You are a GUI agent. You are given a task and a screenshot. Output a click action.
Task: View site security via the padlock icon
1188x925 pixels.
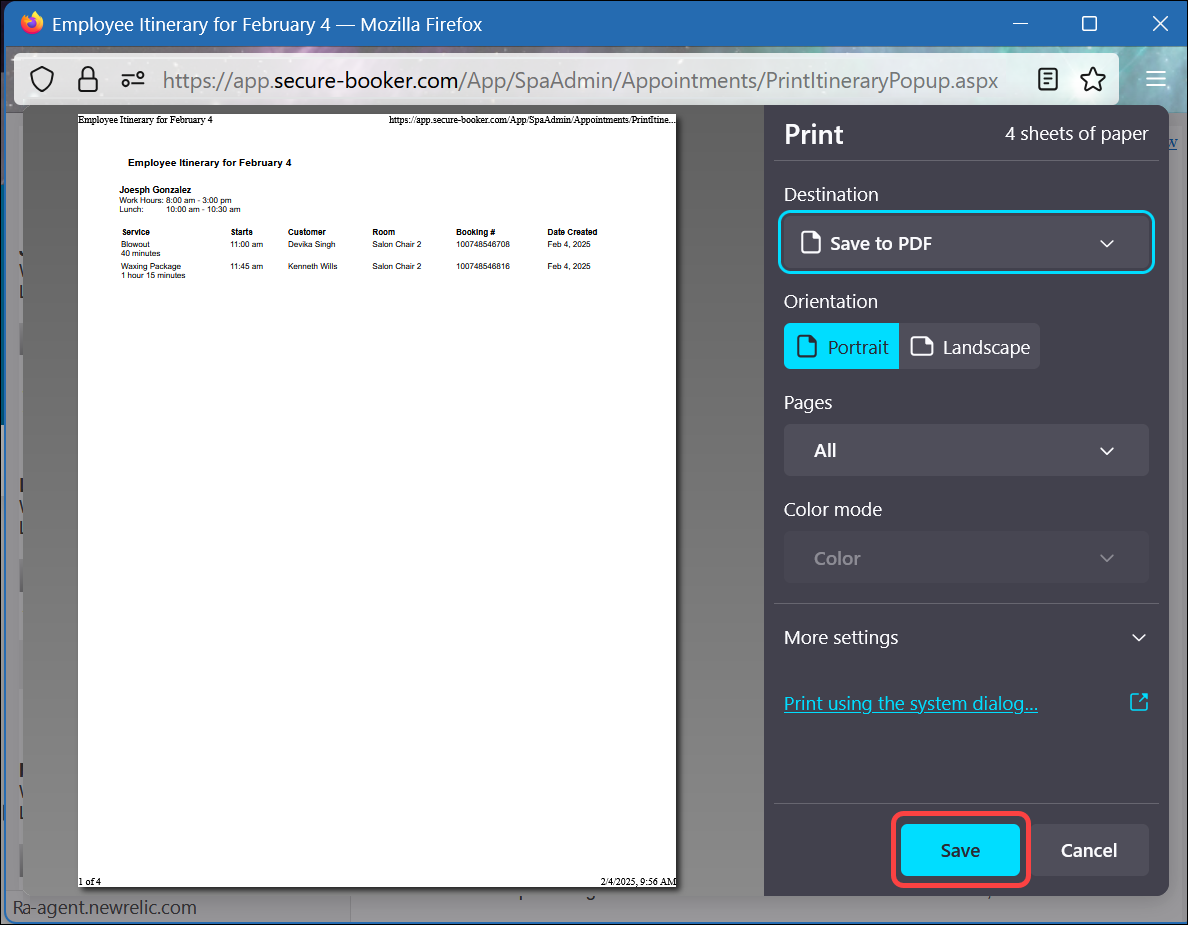click(88, 78)
